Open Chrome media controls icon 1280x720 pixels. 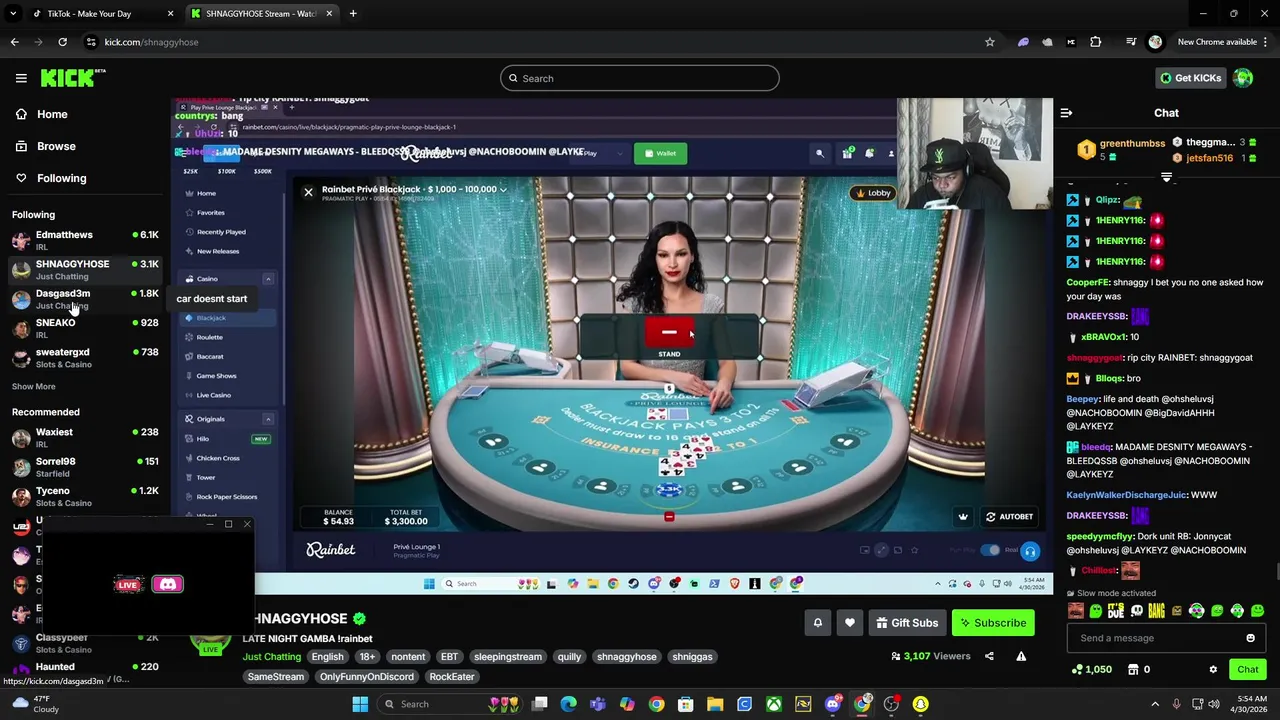(x=1131, y=42)
